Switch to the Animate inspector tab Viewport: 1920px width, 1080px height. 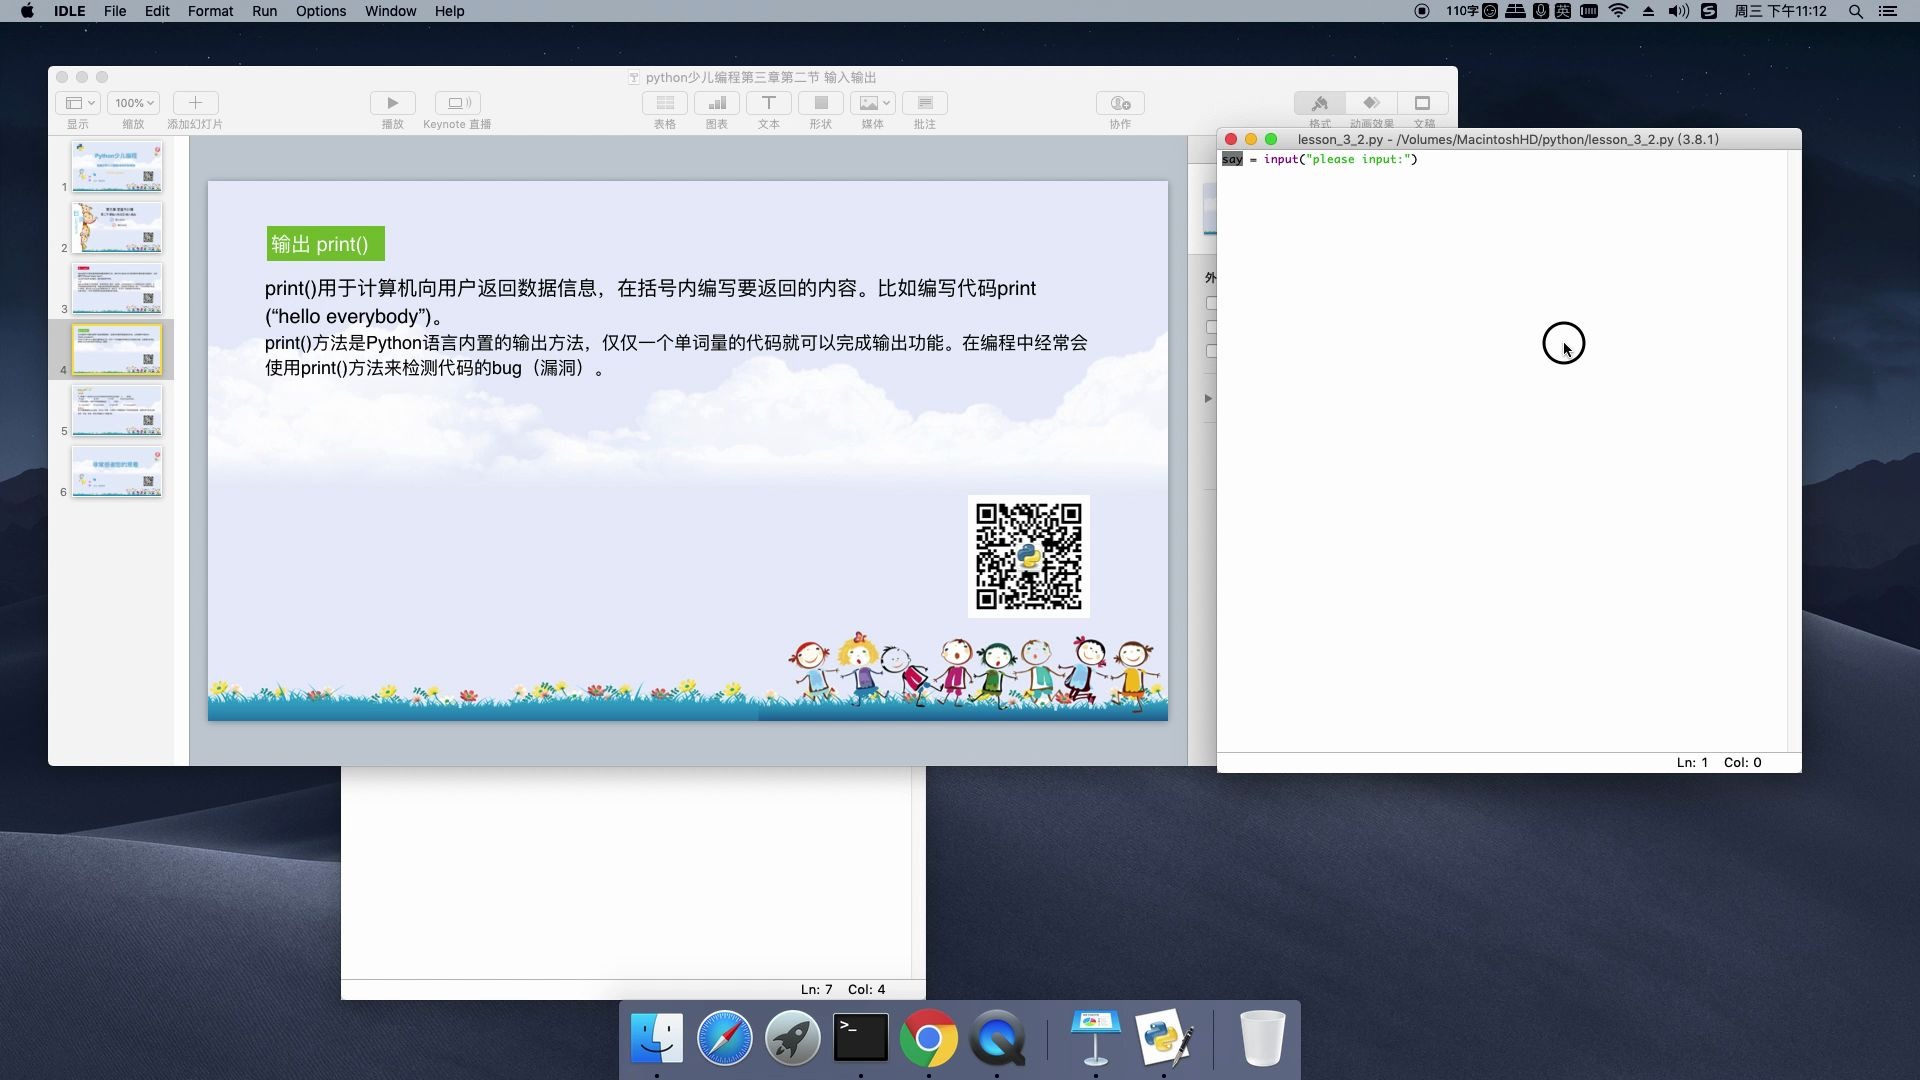click(1371, 104)
